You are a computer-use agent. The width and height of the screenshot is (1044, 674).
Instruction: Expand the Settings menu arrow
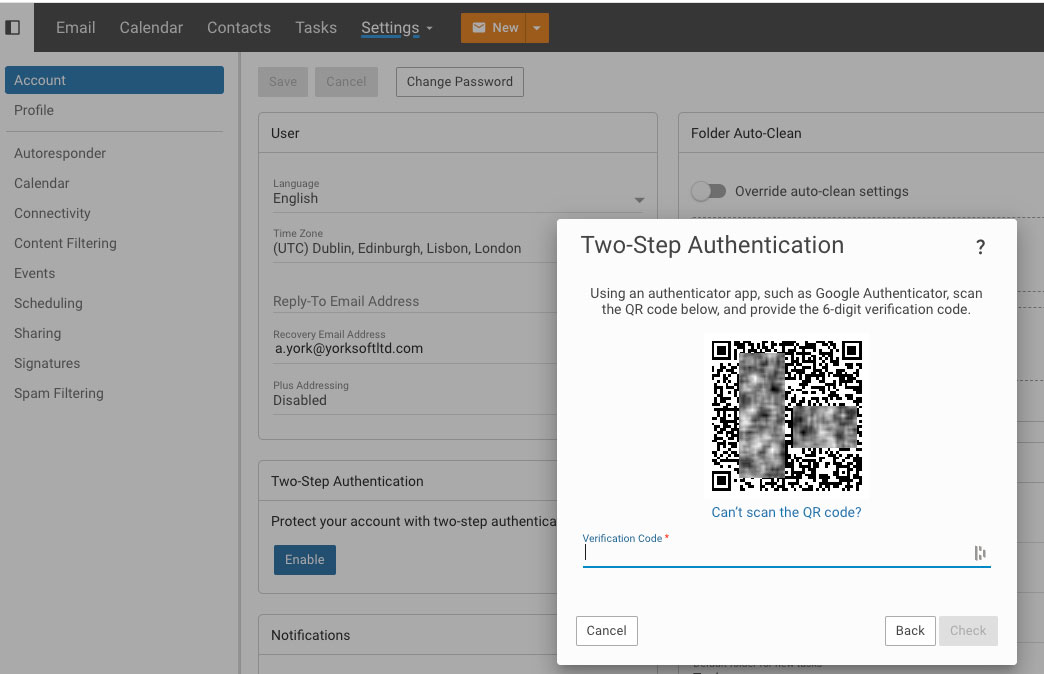coord(429,29)
